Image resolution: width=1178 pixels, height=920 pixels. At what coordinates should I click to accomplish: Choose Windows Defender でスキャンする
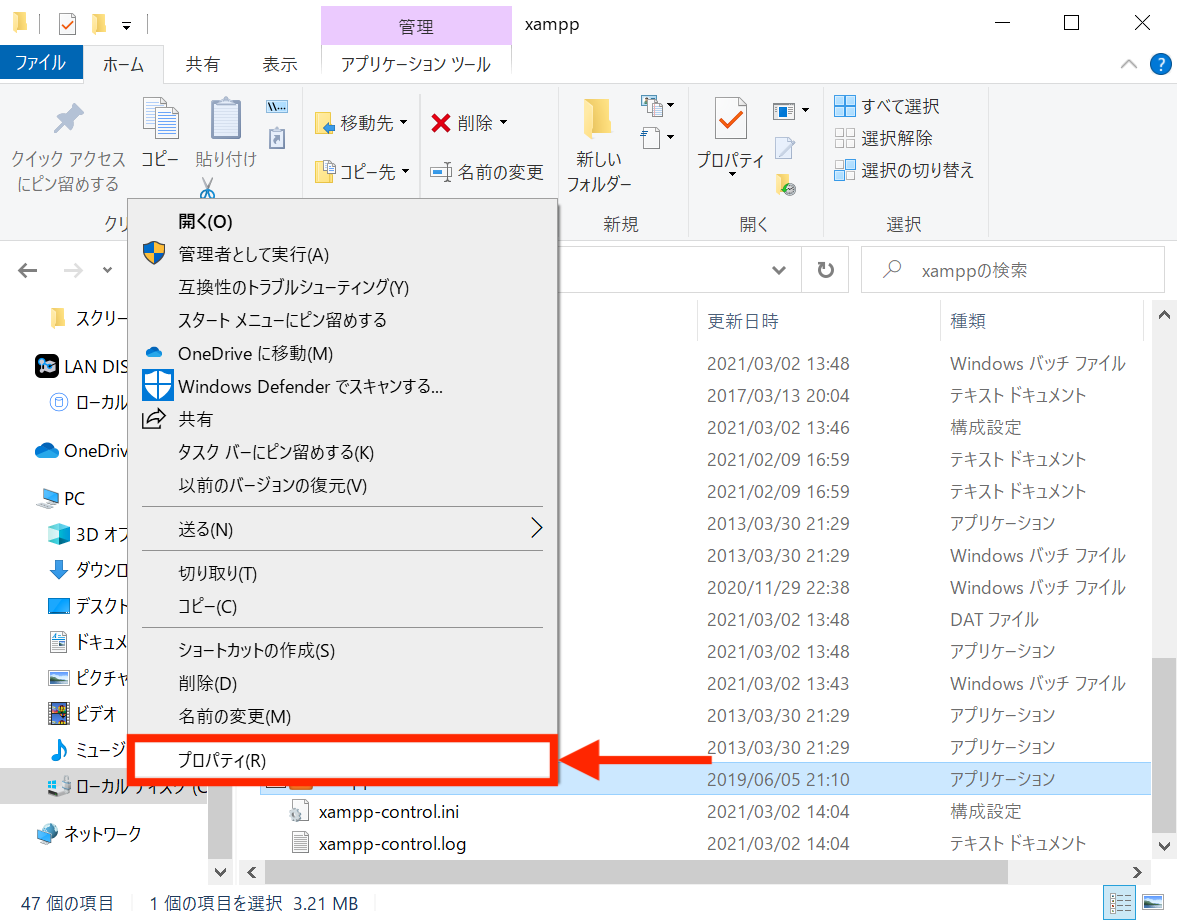(x=343, y=387)
